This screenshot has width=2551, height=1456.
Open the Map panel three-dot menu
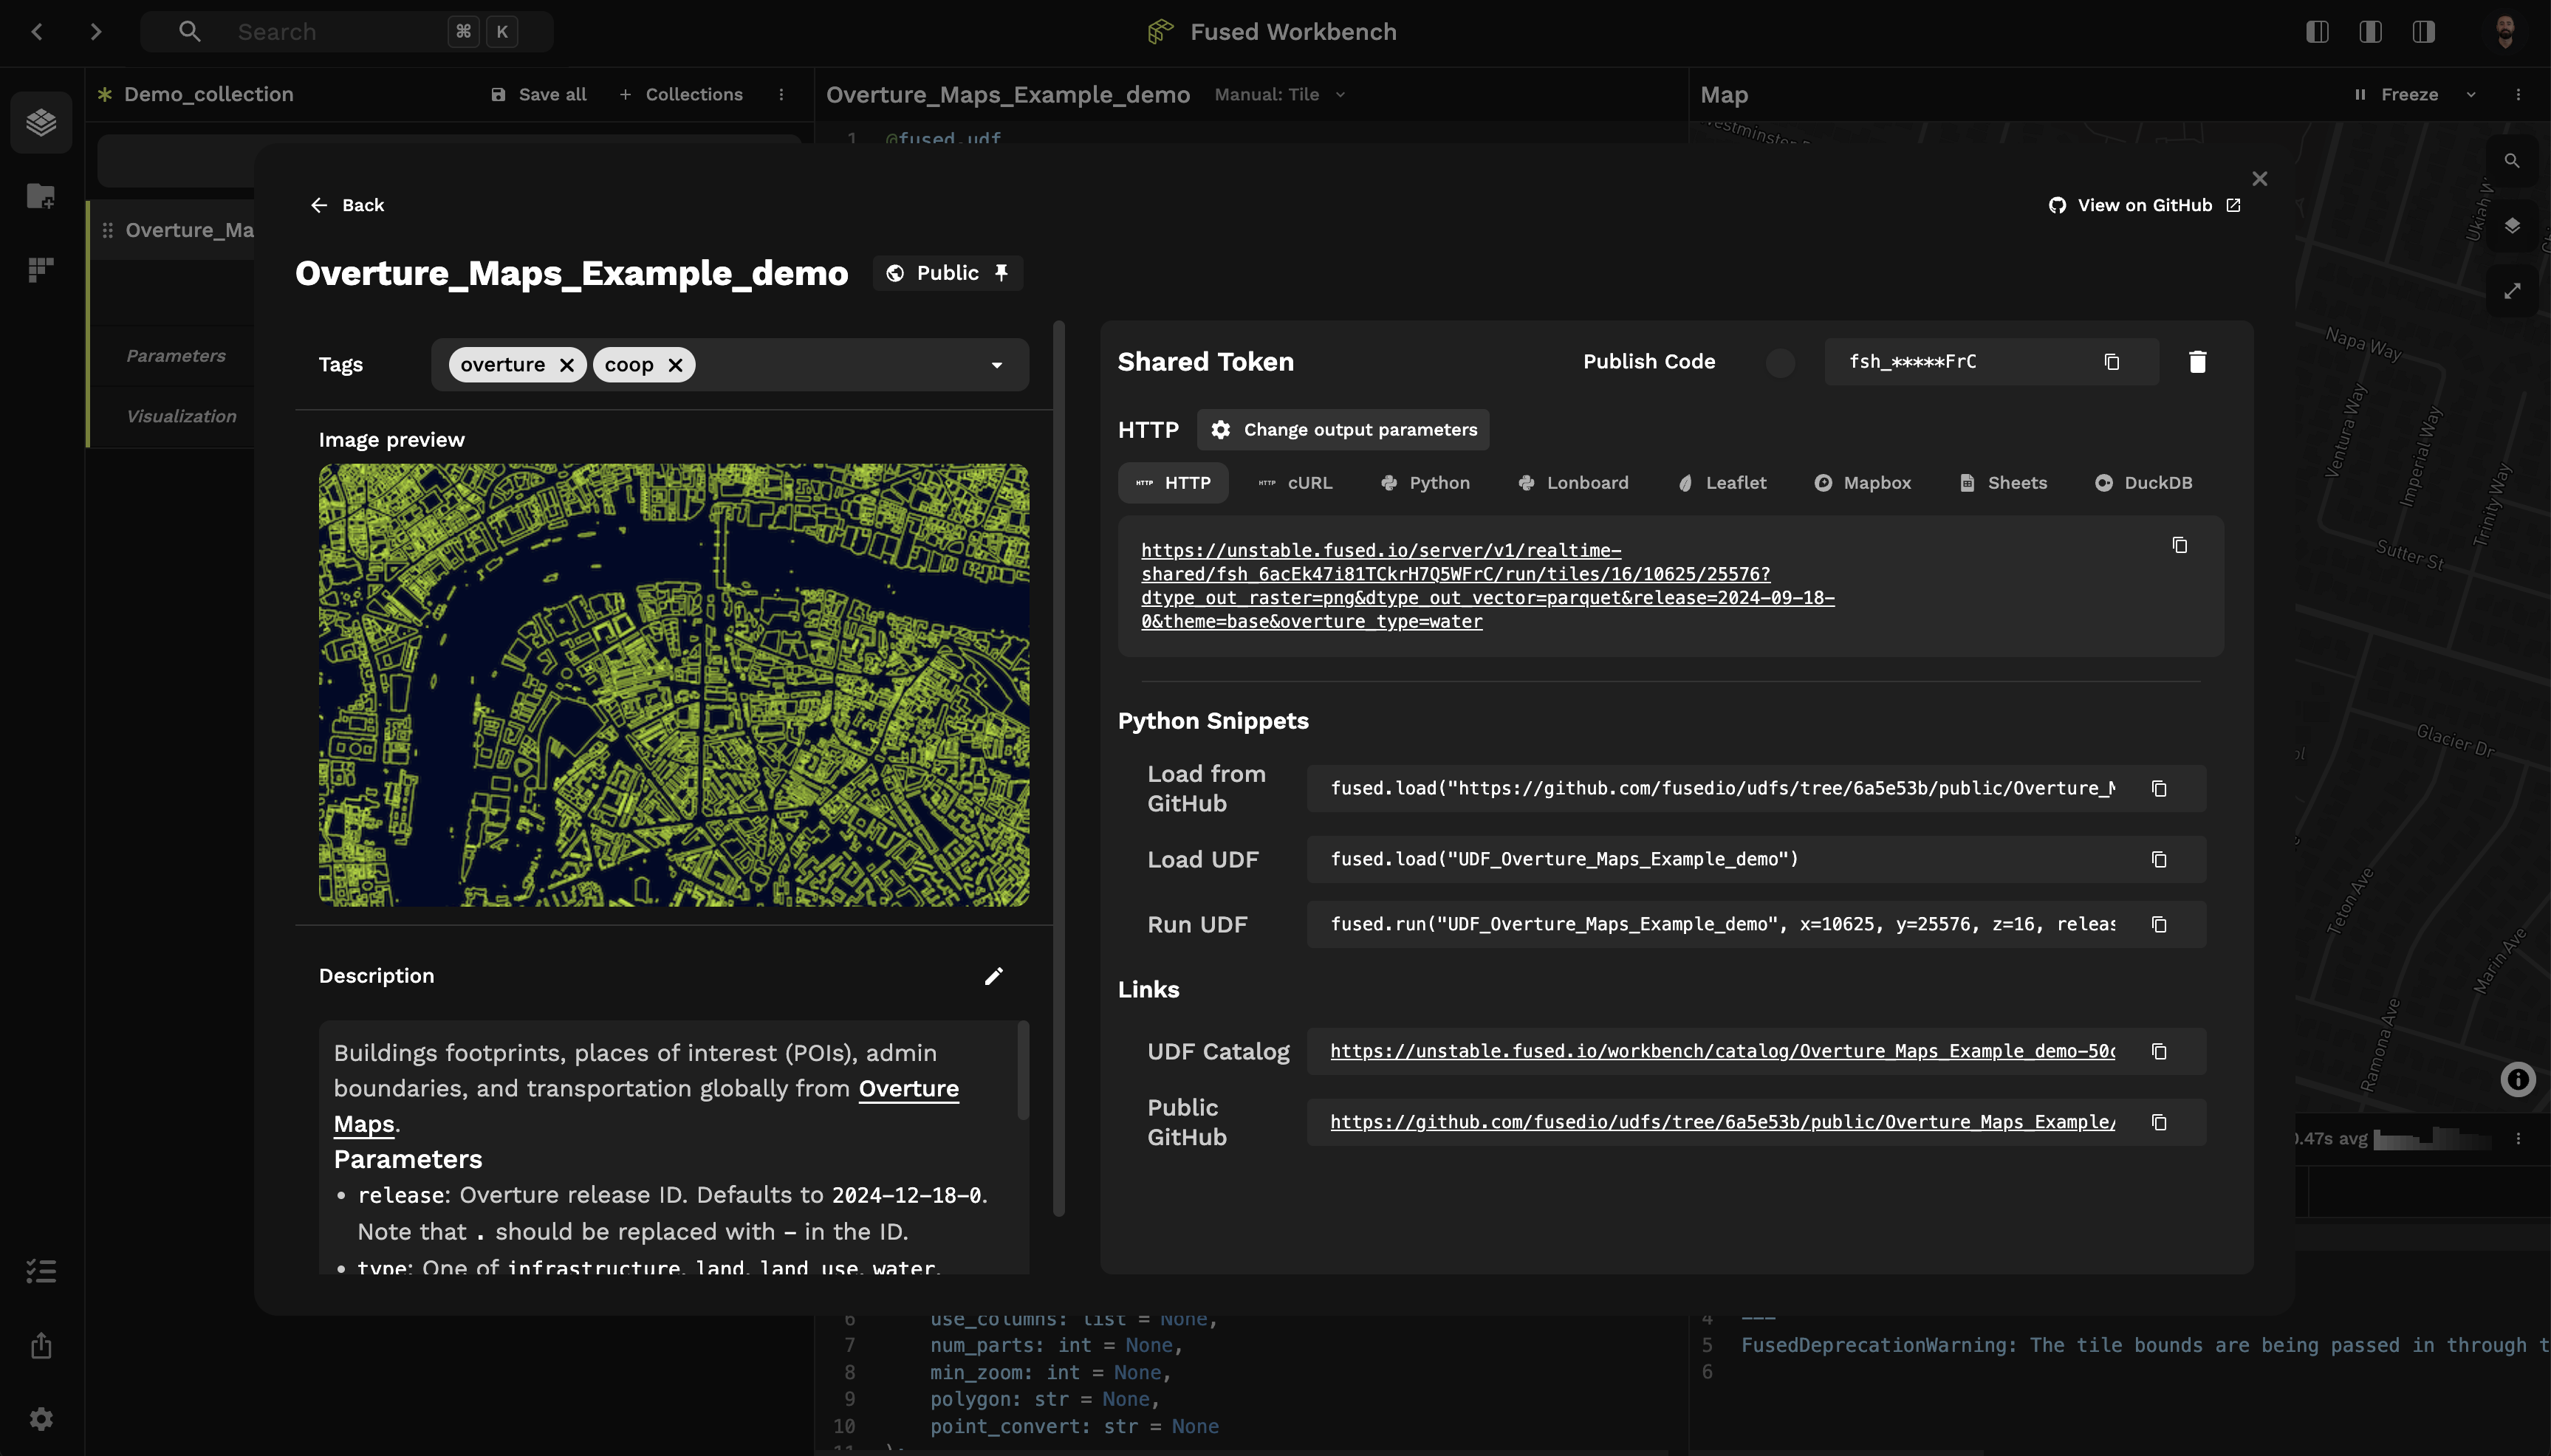2518,95
